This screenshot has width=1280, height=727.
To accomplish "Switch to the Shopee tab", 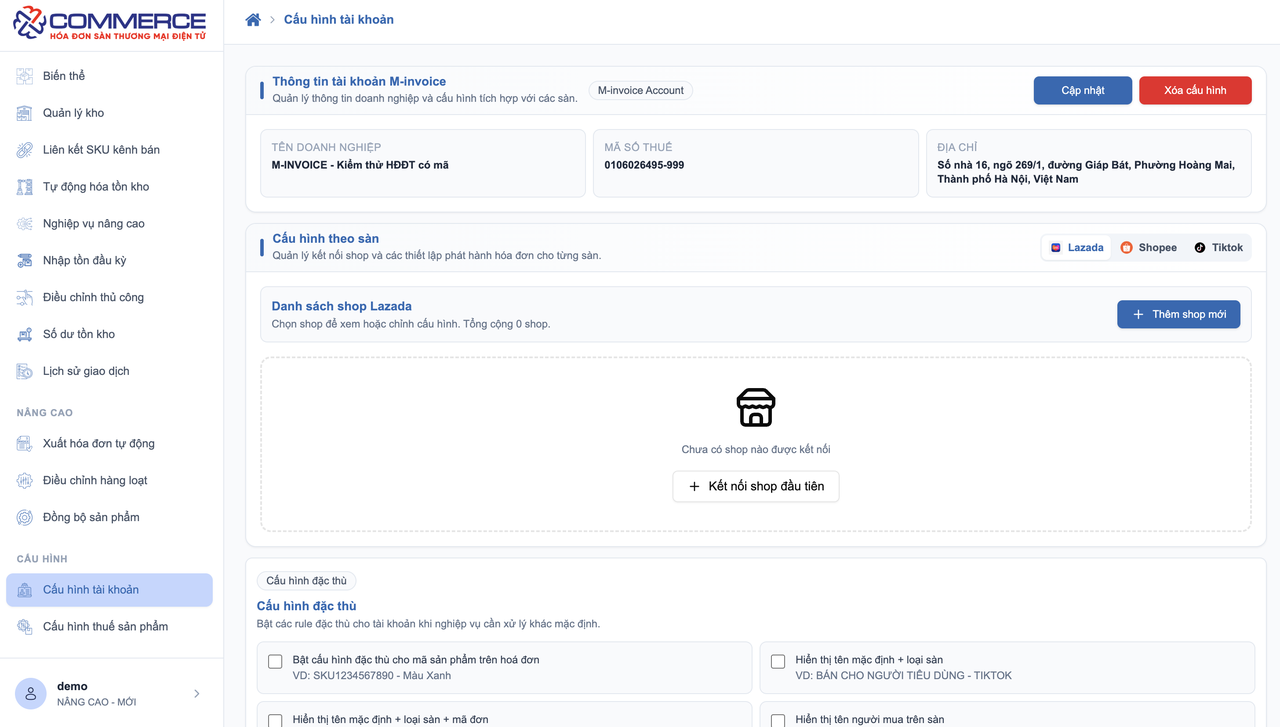I will tap(1148, 248).
